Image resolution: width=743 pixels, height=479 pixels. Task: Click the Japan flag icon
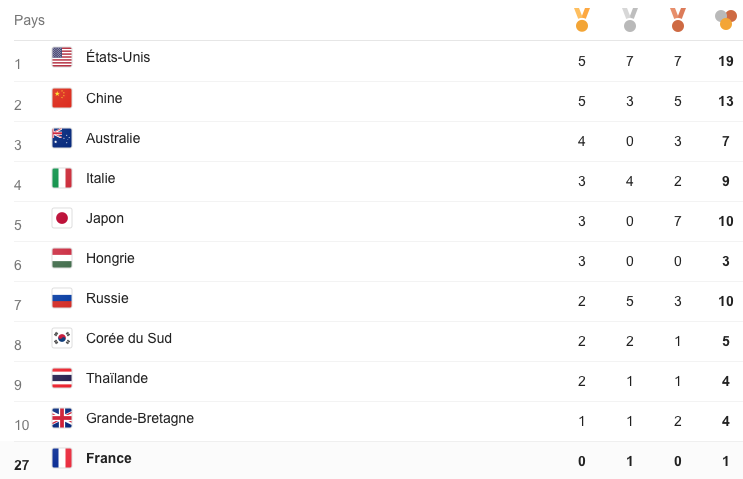pyautogui.click(x=62, y=218)
